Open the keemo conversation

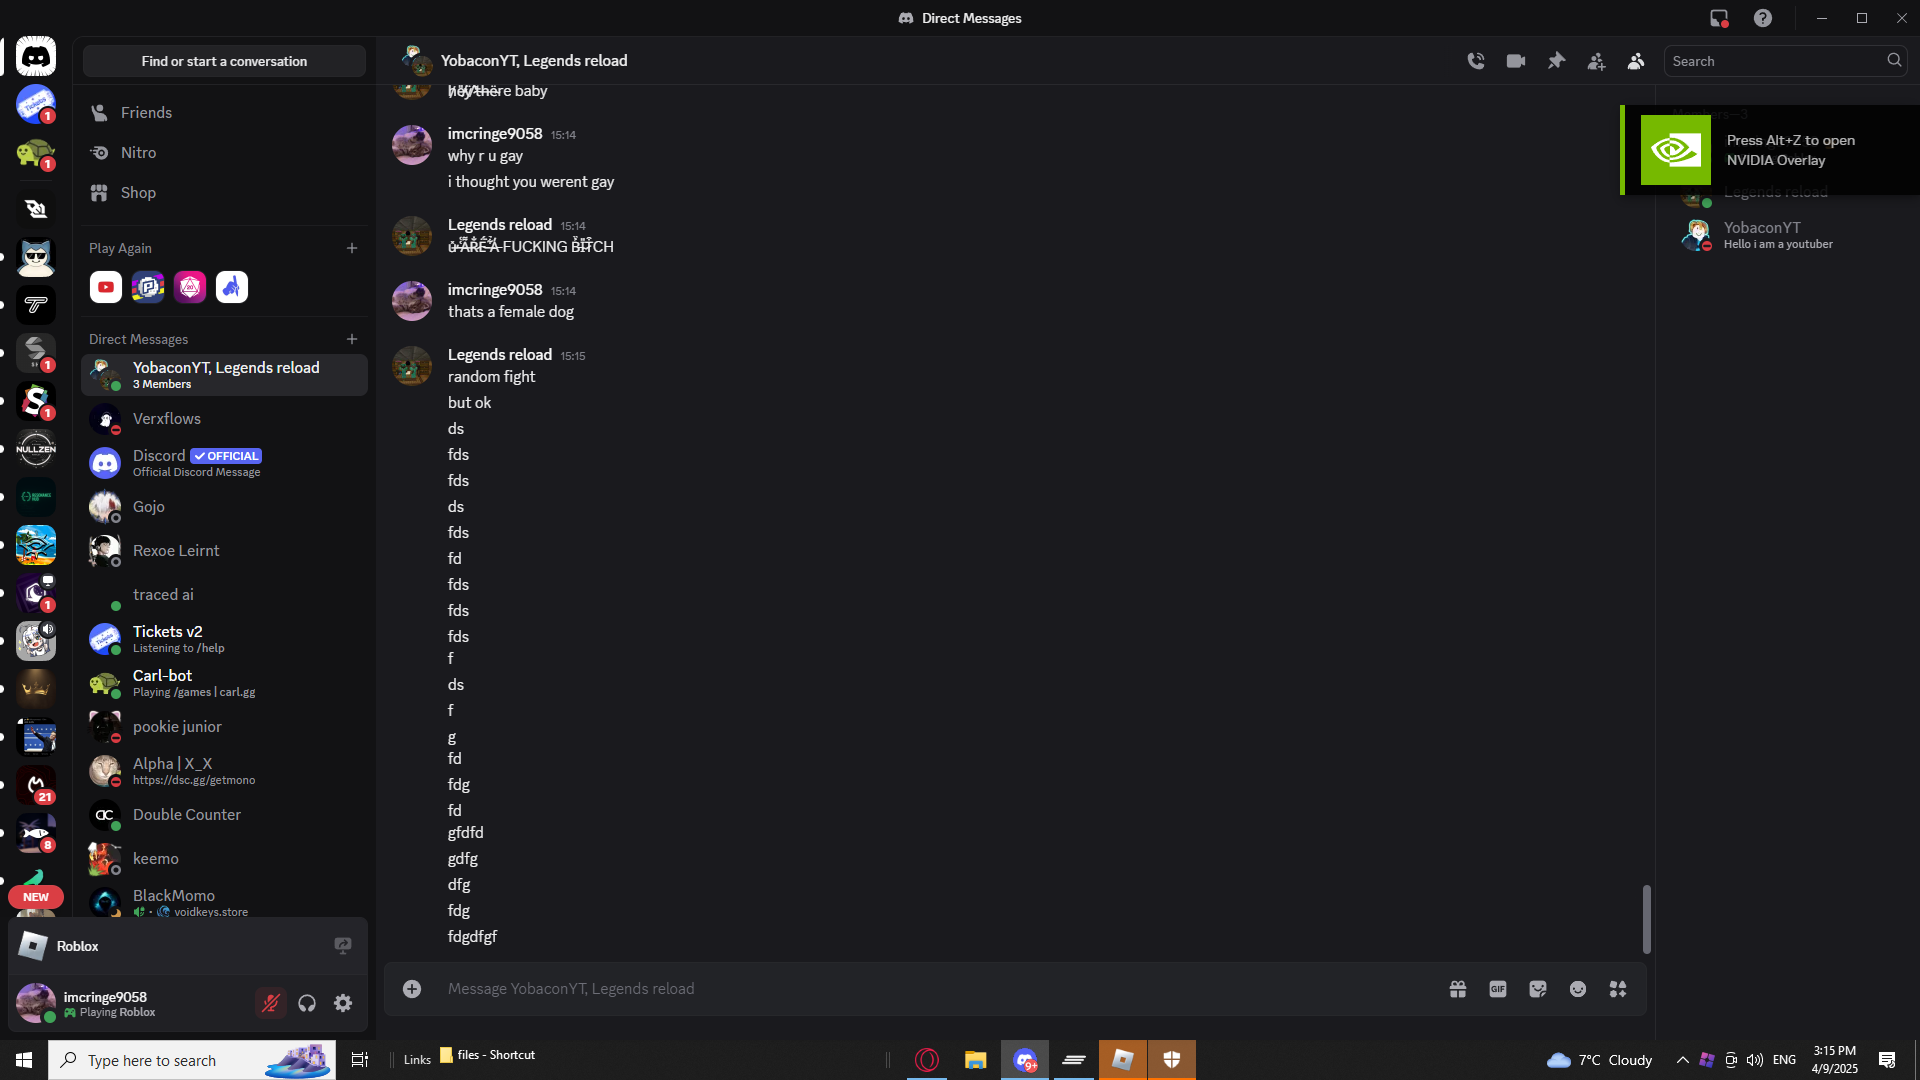pos(224,859)
